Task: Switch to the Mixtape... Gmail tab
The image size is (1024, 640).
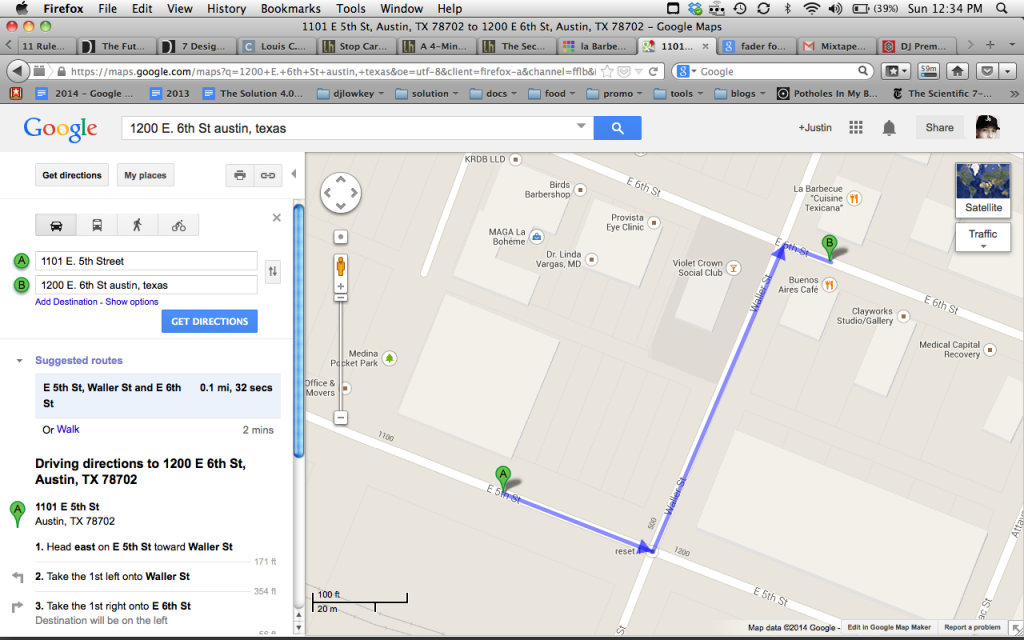Action: pos(837,46)
